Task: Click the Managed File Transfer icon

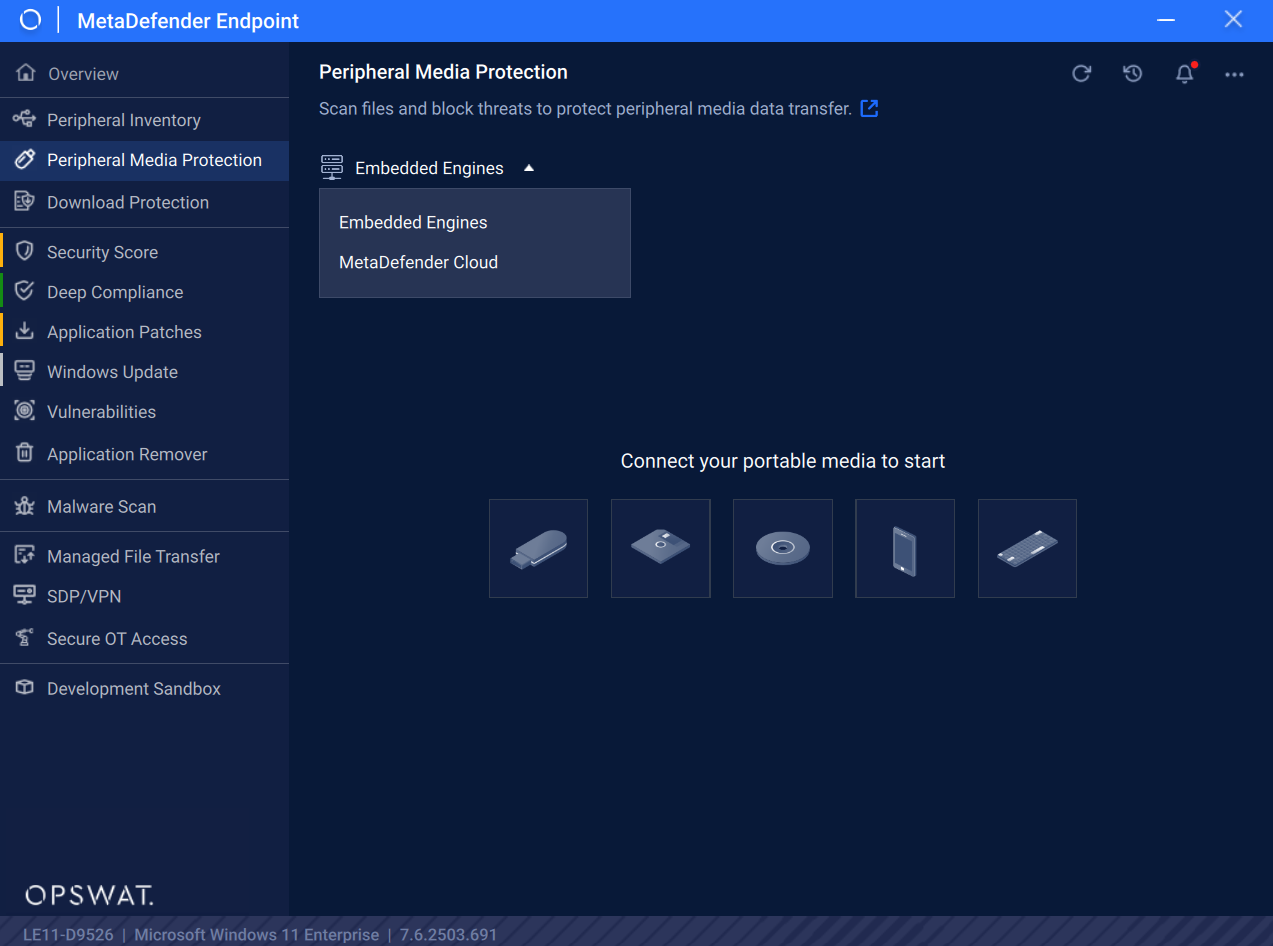Action: pos(25,556)
